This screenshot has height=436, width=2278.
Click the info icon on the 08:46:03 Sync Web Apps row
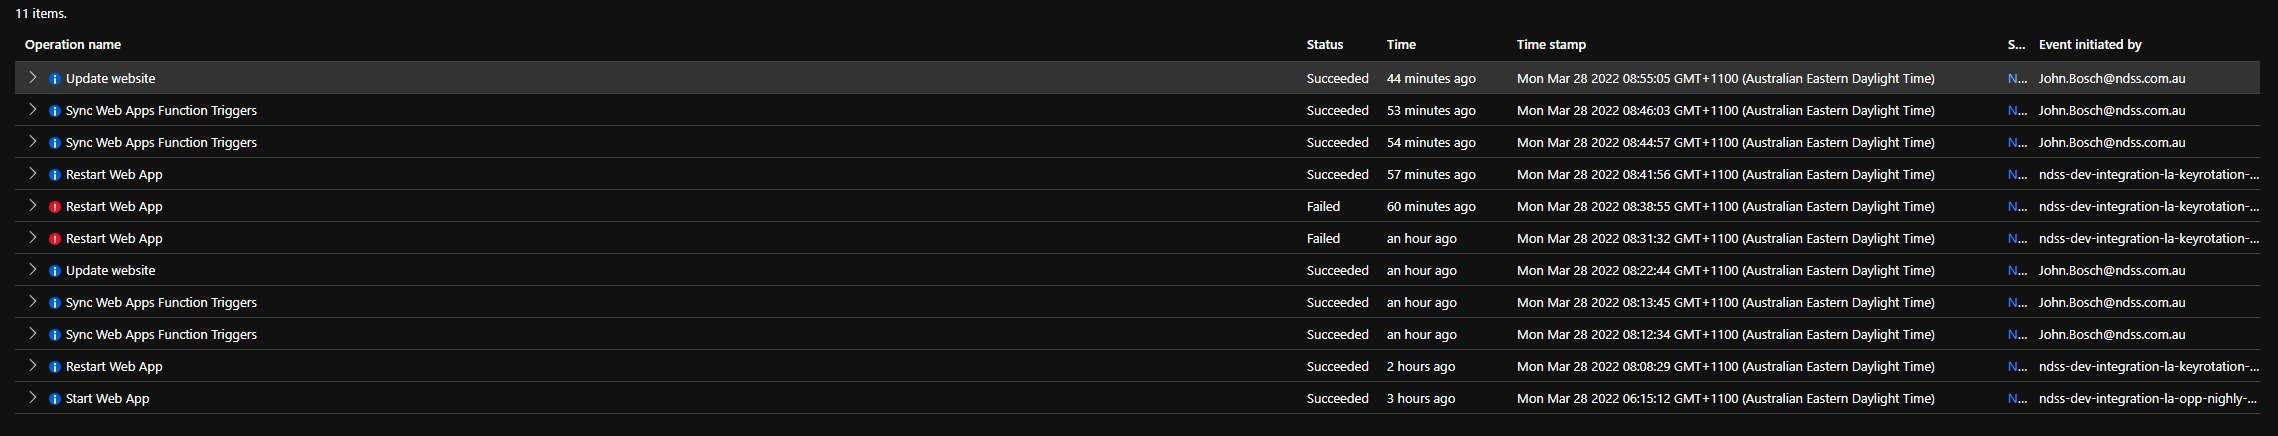[x=55, y=111]
